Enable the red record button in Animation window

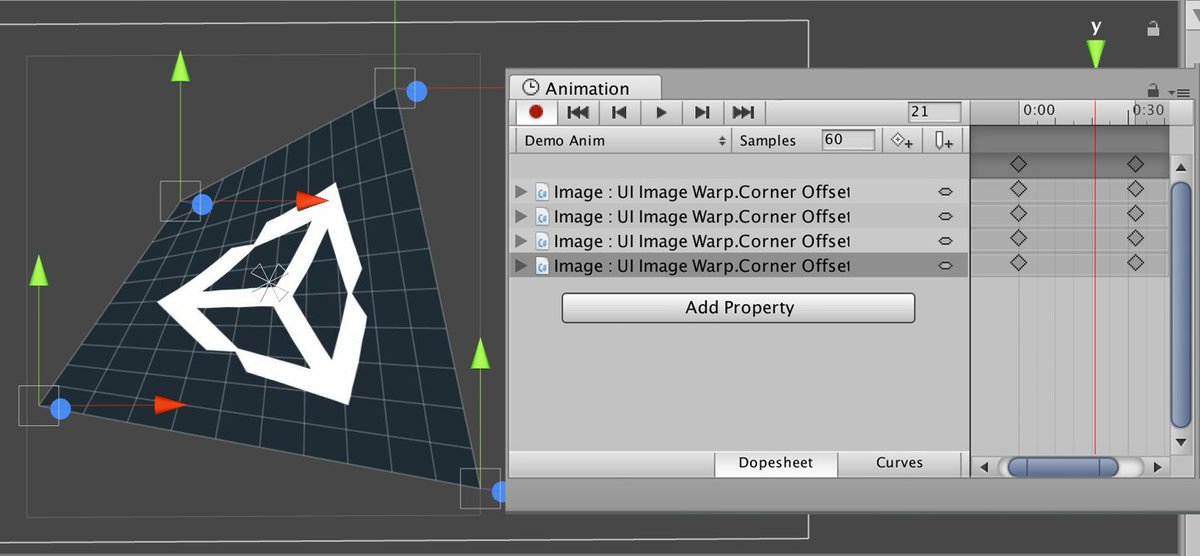536,112
